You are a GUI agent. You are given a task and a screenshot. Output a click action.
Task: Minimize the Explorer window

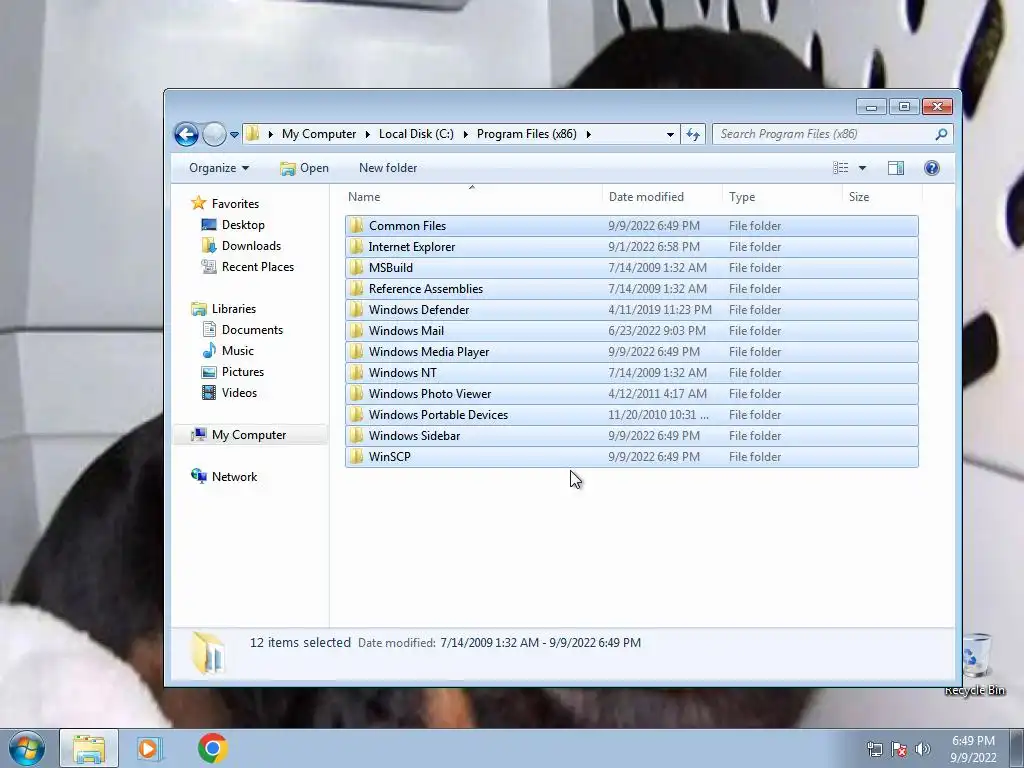click(x=871, y=106)
